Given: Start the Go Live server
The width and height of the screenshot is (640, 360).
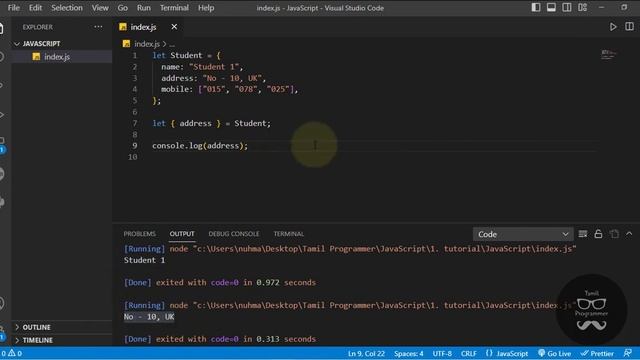Looking at the screenshot, I should [x=555, y=354].
